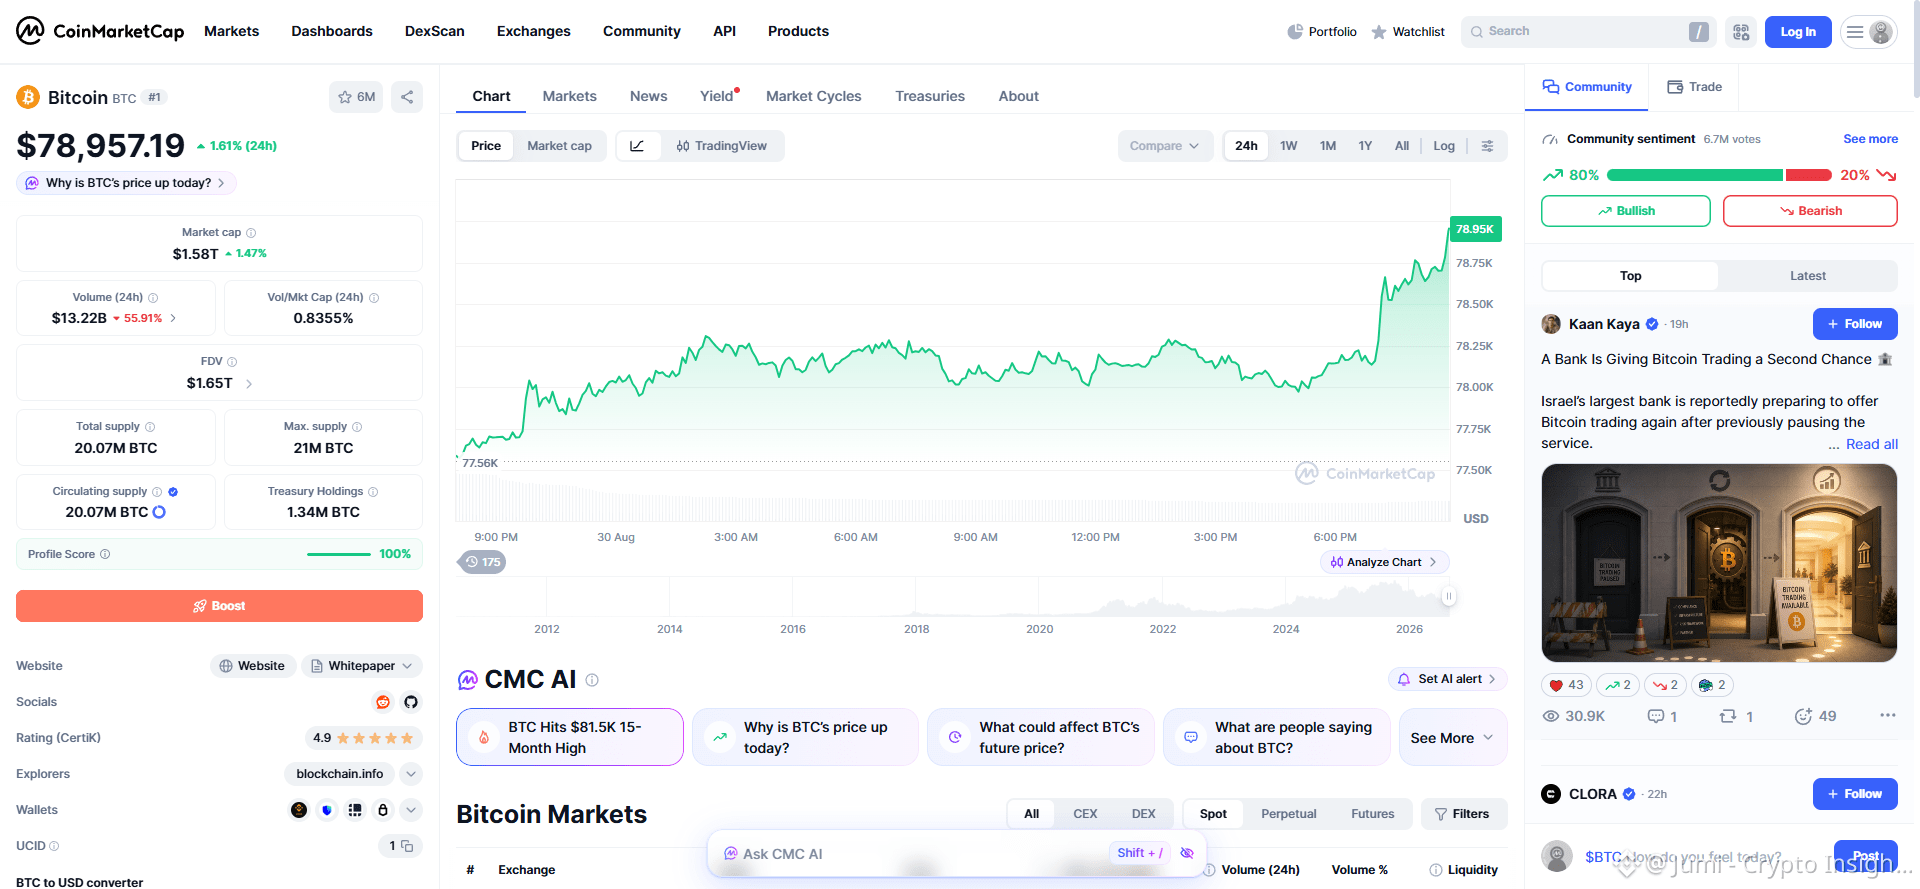Select the line chart type icon

(x=637, y=146)
